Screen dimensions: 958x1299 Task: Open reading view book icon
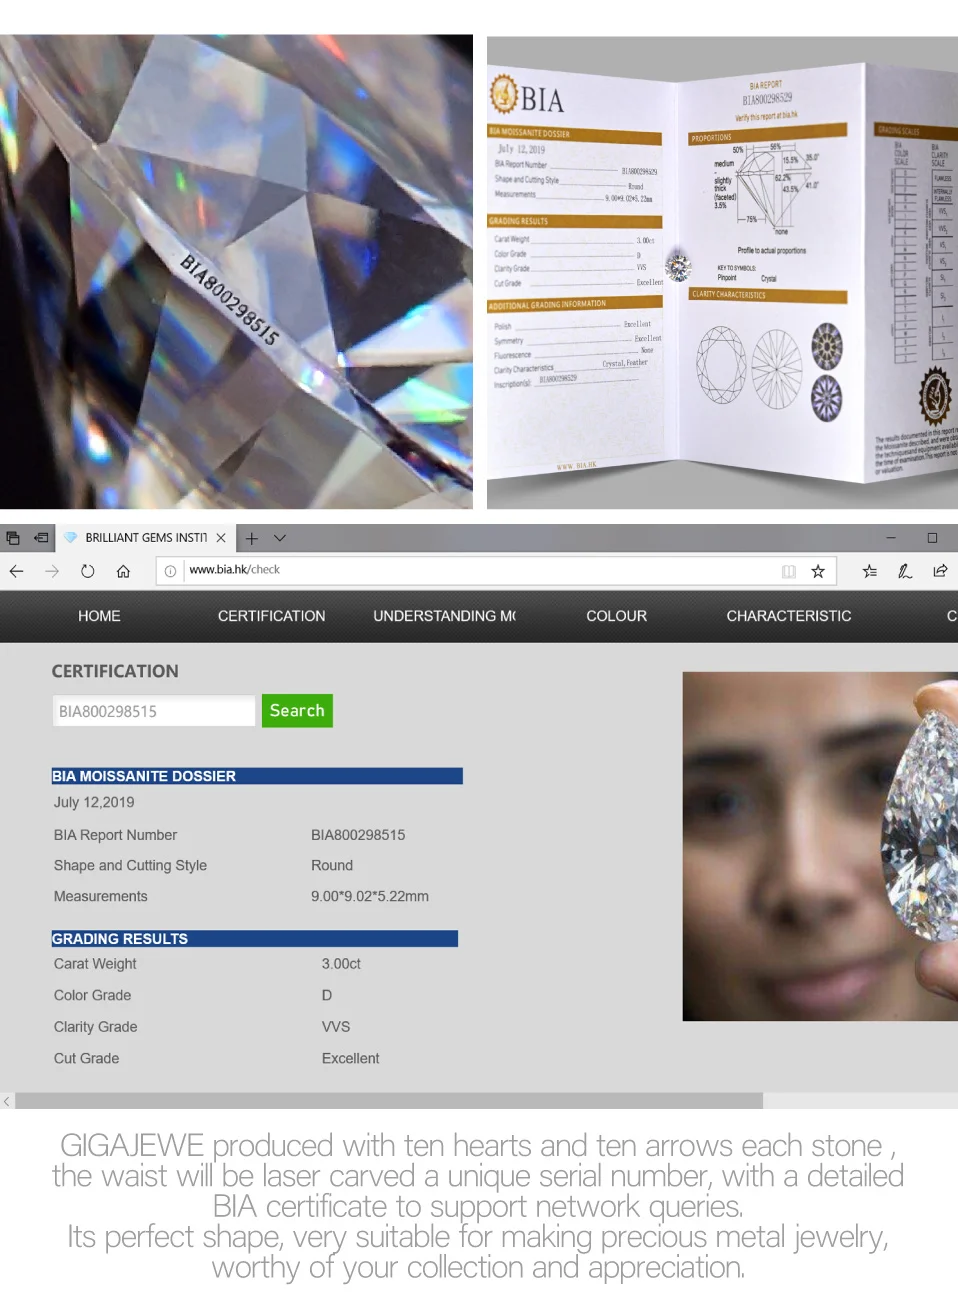click(x=789, y=571)
